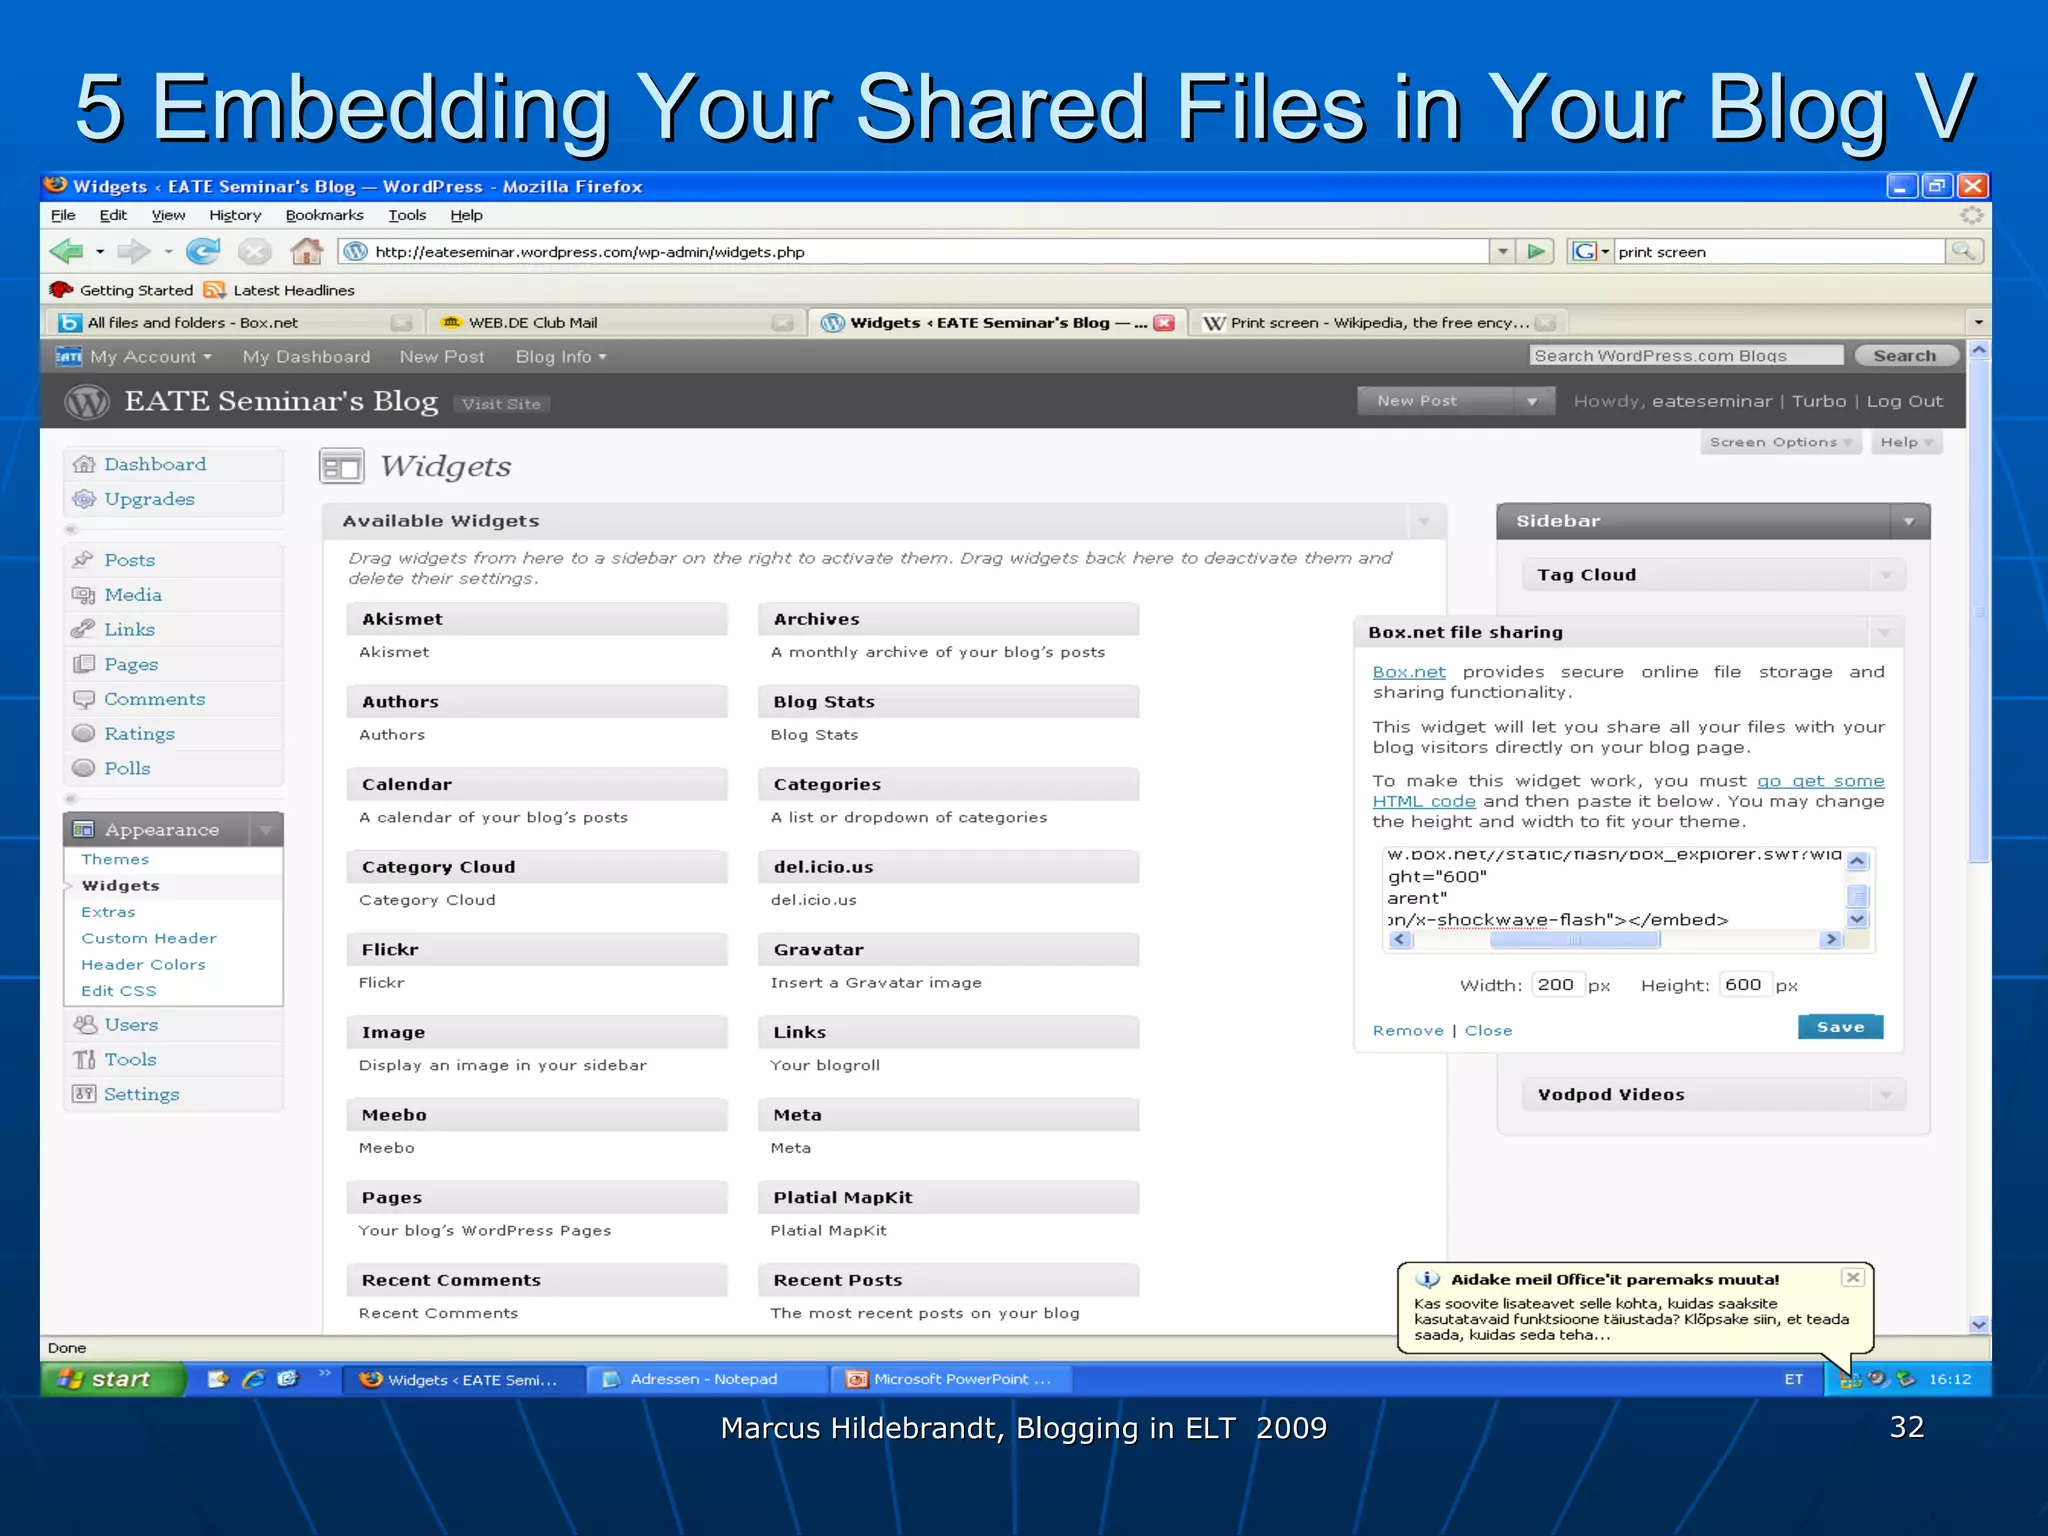Click the Ratings icon in sidebar

84,733
